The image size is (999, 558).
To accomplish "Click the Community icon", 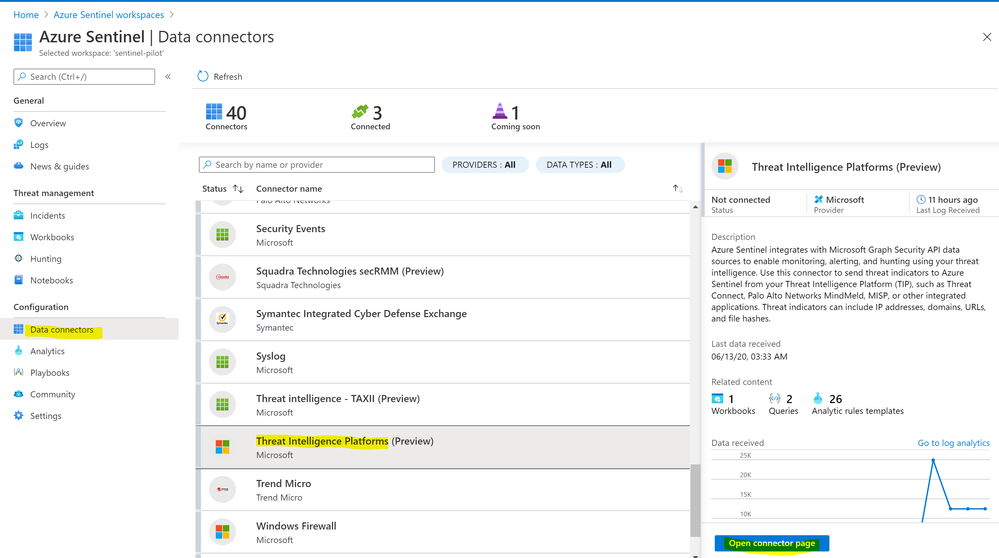I will click(18, 394).
